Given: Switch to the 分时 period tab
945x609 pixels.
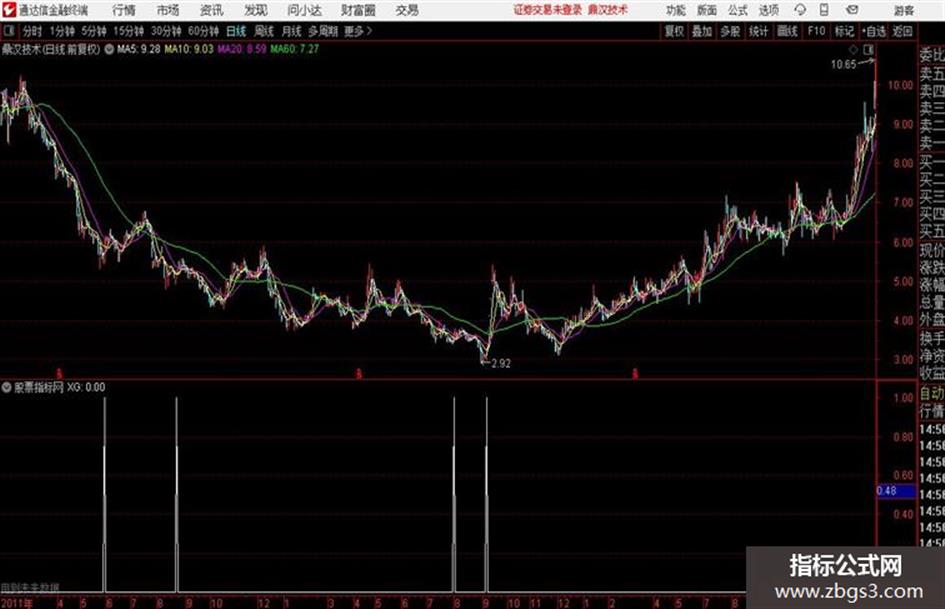Looking at the screenshot, I should [33, 31].
